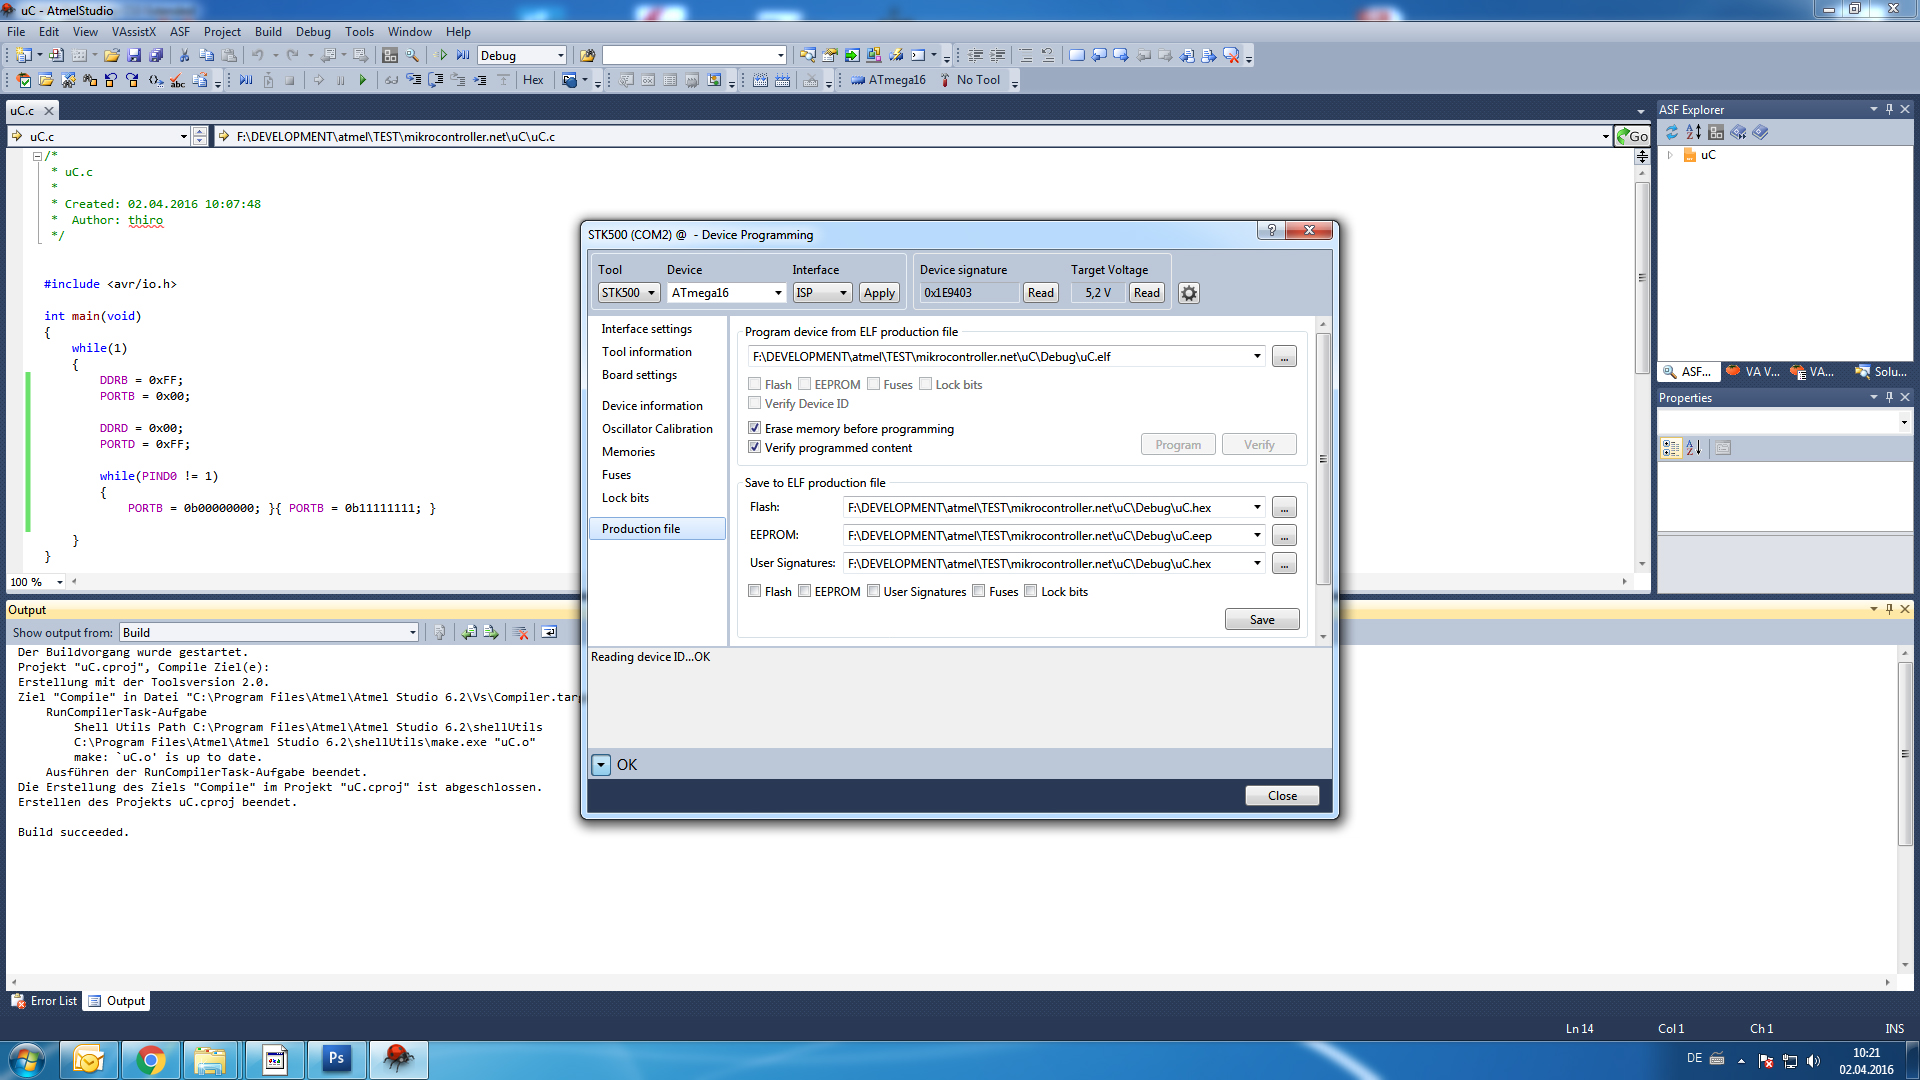Viewport: 1920px width, 1080px height.
Task: Click the Atmel Studio ladybug taskbar icon
Action: click(399, 1060)
